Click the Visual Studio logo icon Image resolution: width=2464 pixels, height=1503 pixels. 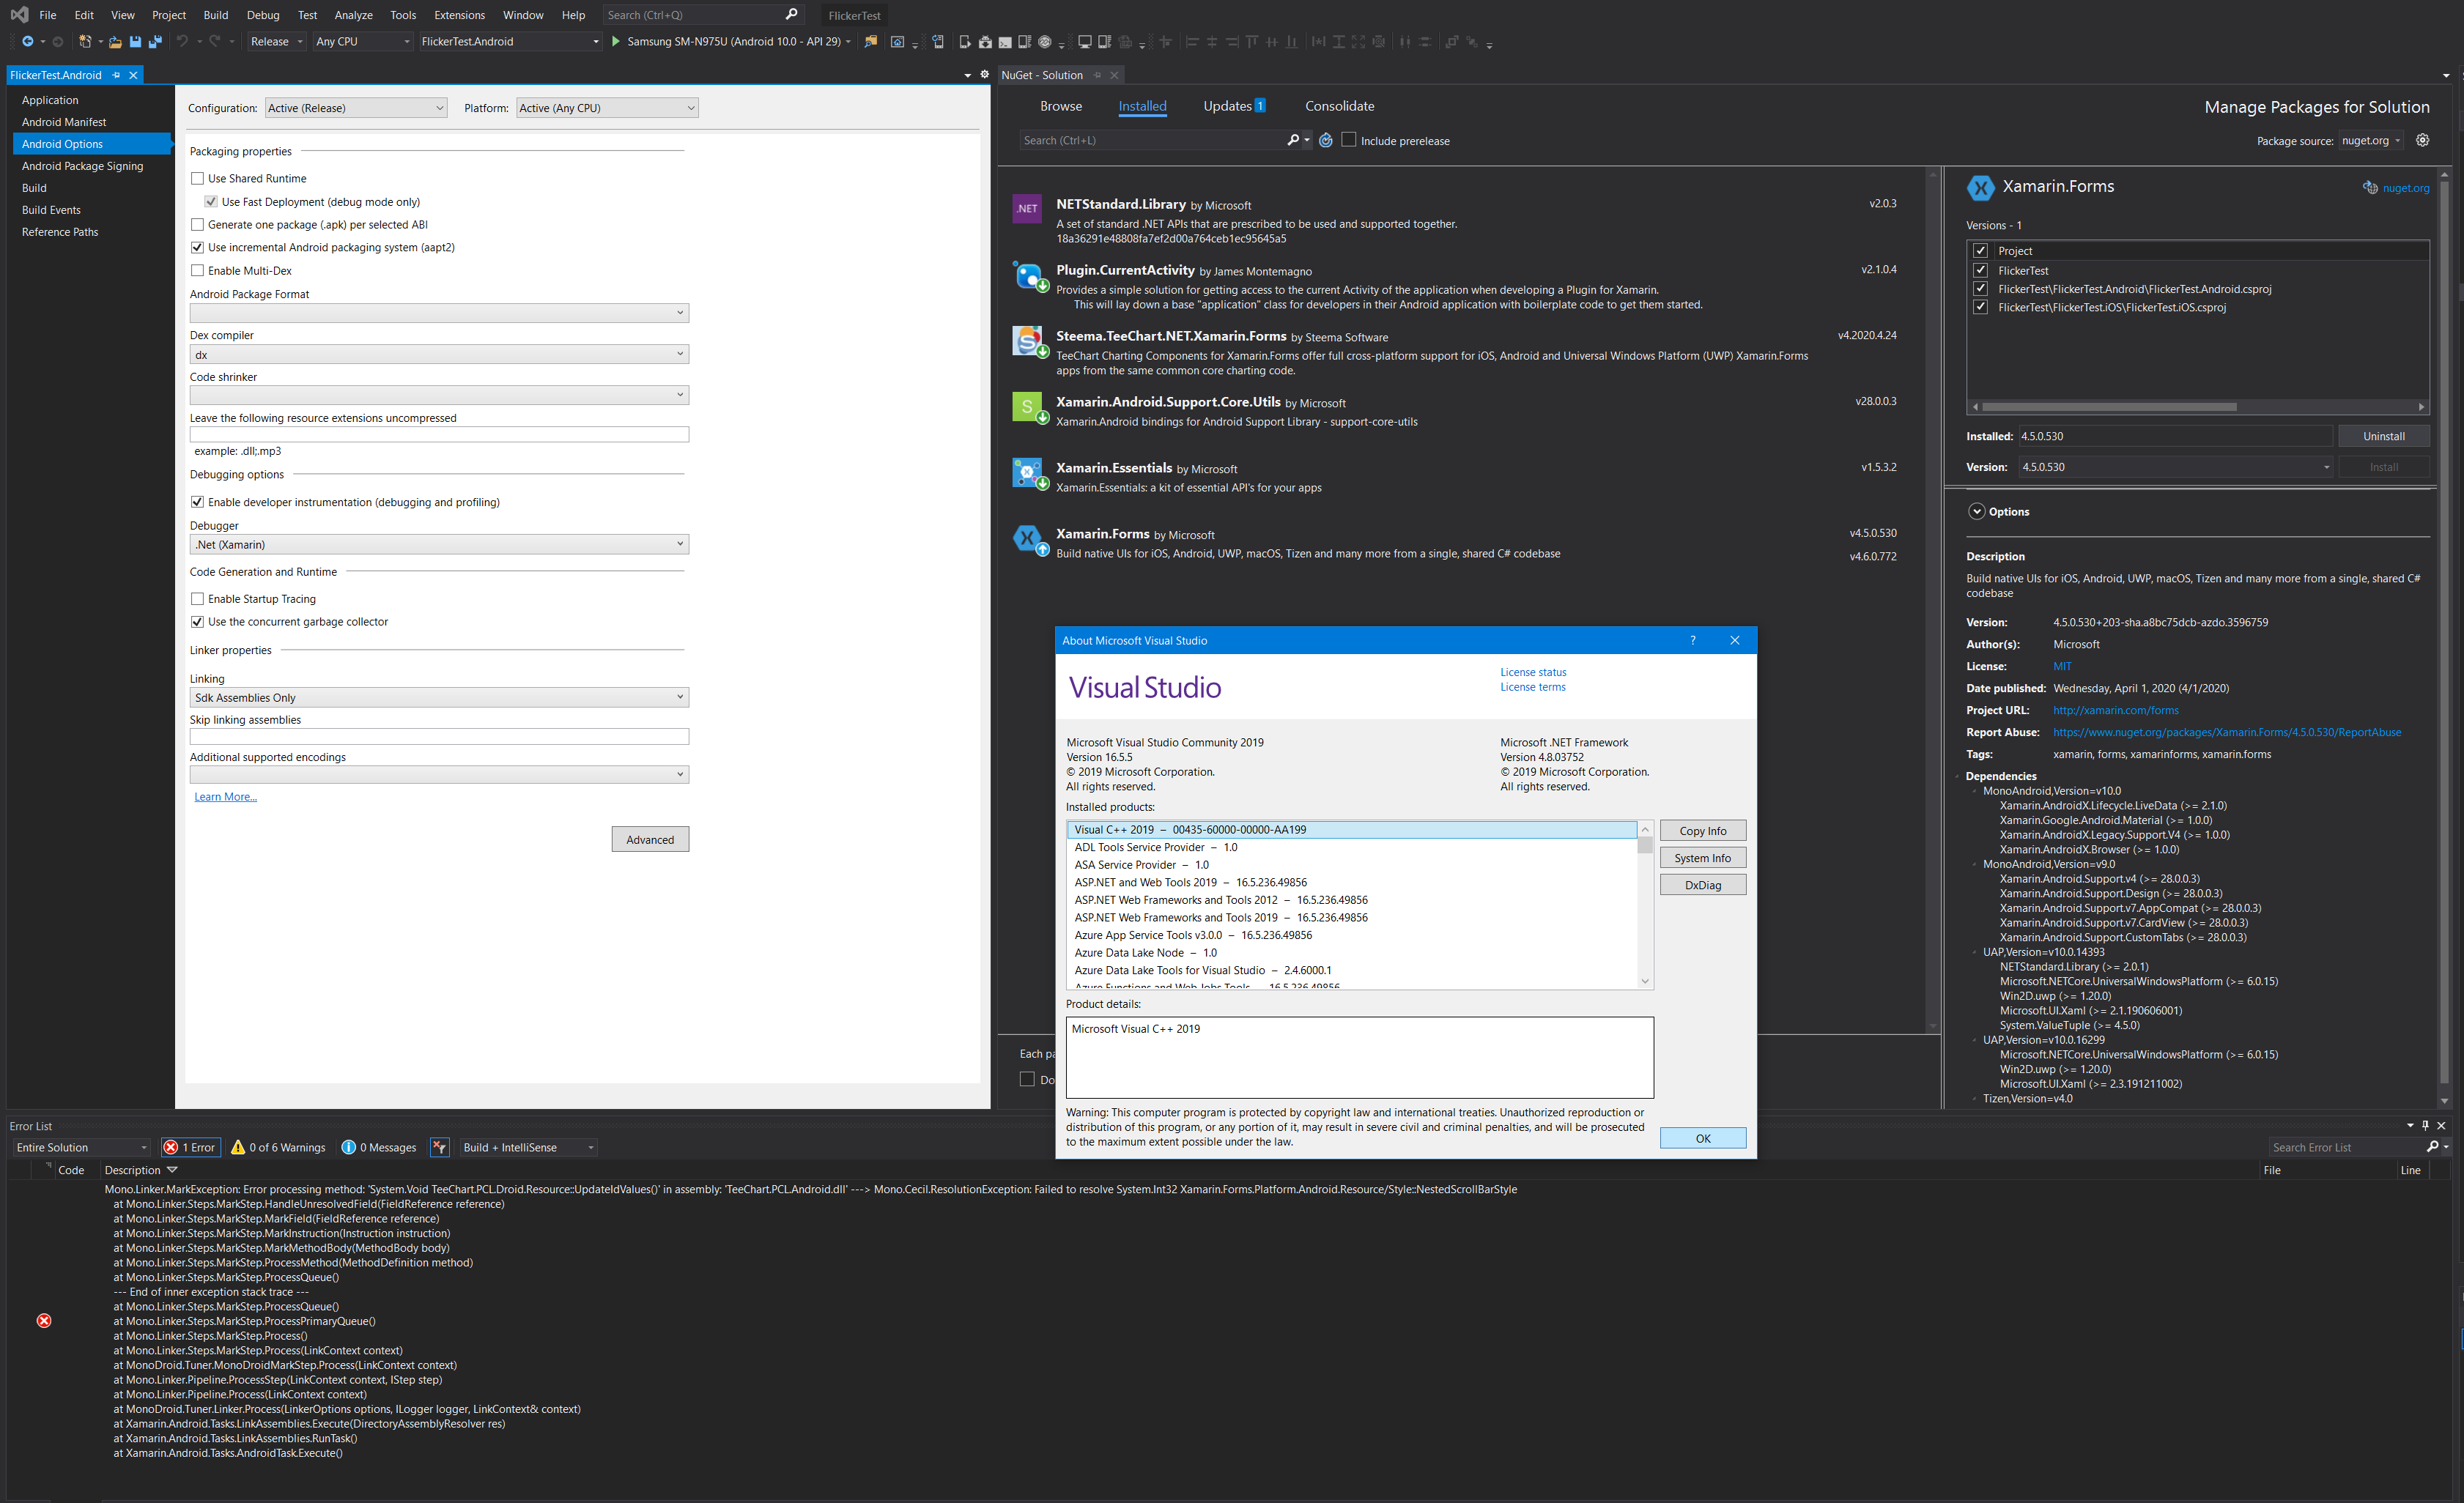[19, 14]
